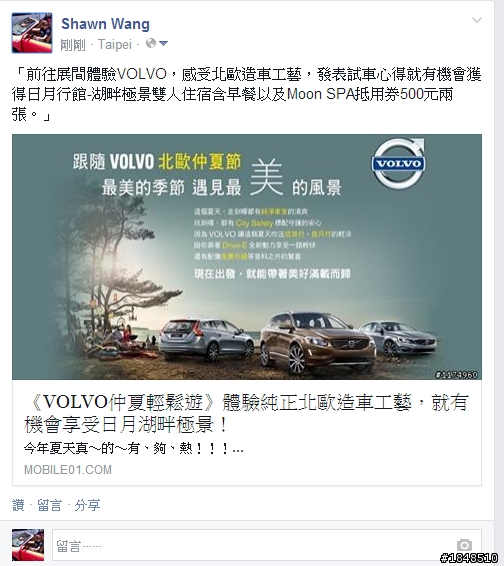Click the camera icon to attach a photo

(464, 545)
